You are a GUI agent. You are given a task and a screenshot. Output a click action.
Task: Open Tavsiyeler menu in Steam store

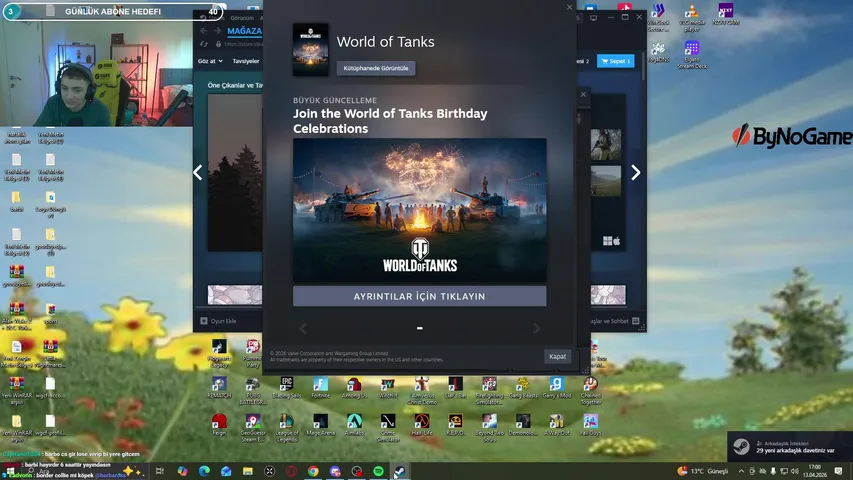(x=246, y=61)
